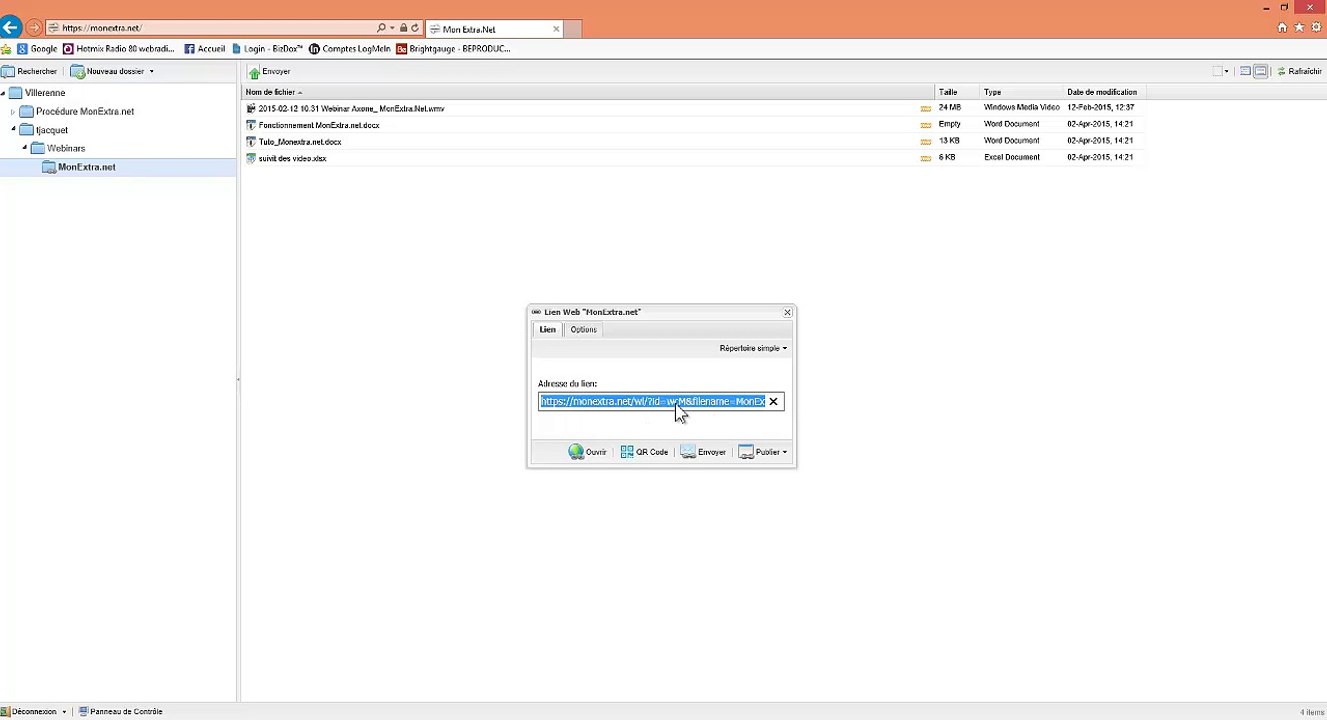This screenshot has width=1327, height=720.
Task: Select the Procédure MonExtra.net folder
Action: 77,112
